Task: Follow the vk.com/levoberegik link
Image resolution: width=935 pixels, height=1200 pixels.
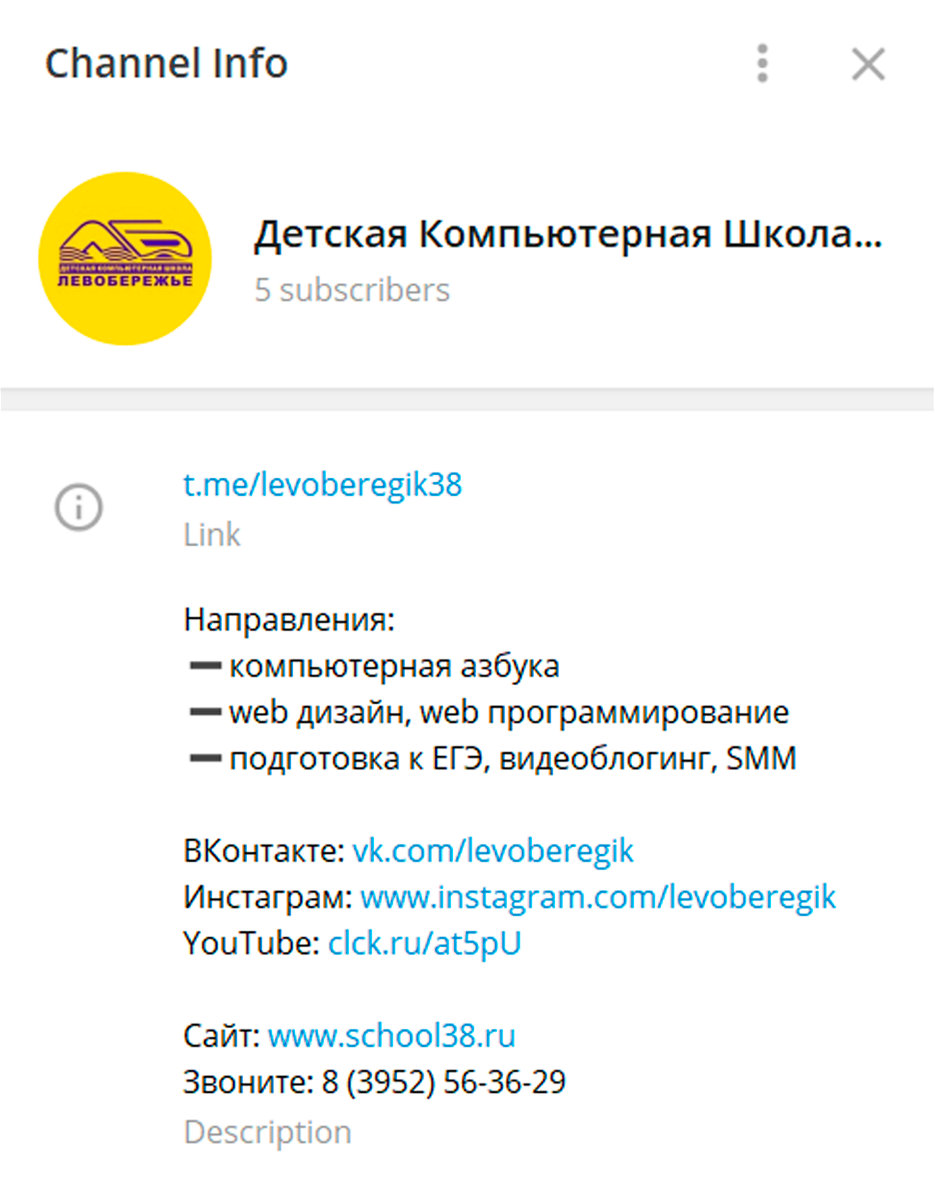Action: (493, 851)
